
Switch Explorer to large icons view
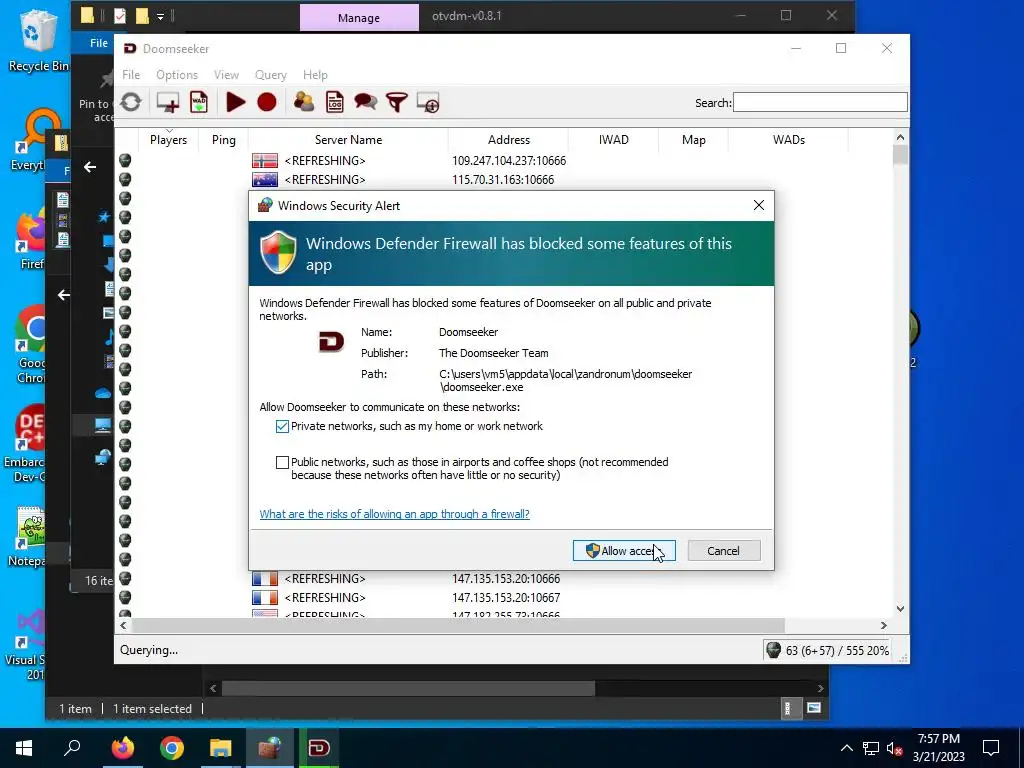click(814, 708)
